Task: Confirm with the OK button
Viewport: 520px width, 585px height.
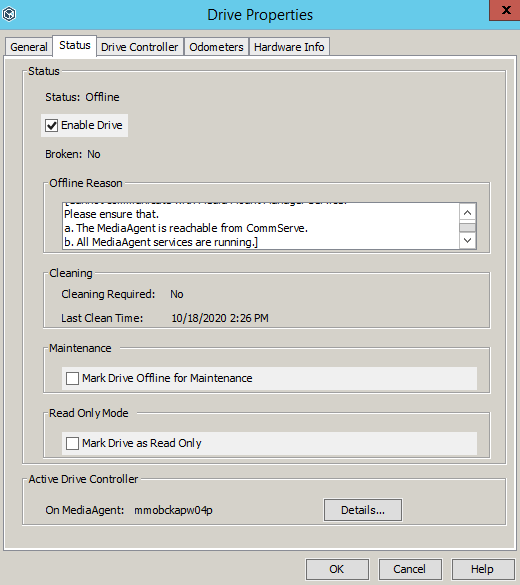Action: coord(337,569)
